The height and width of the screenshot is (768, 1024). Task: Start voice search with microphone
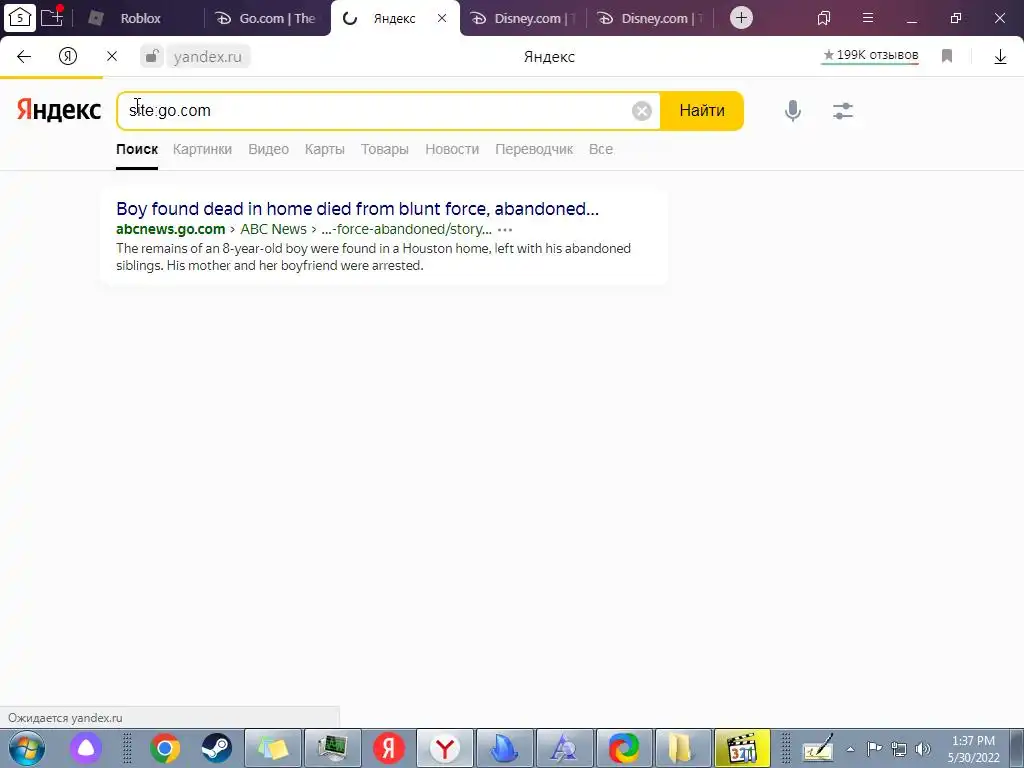tap(793, 111)
